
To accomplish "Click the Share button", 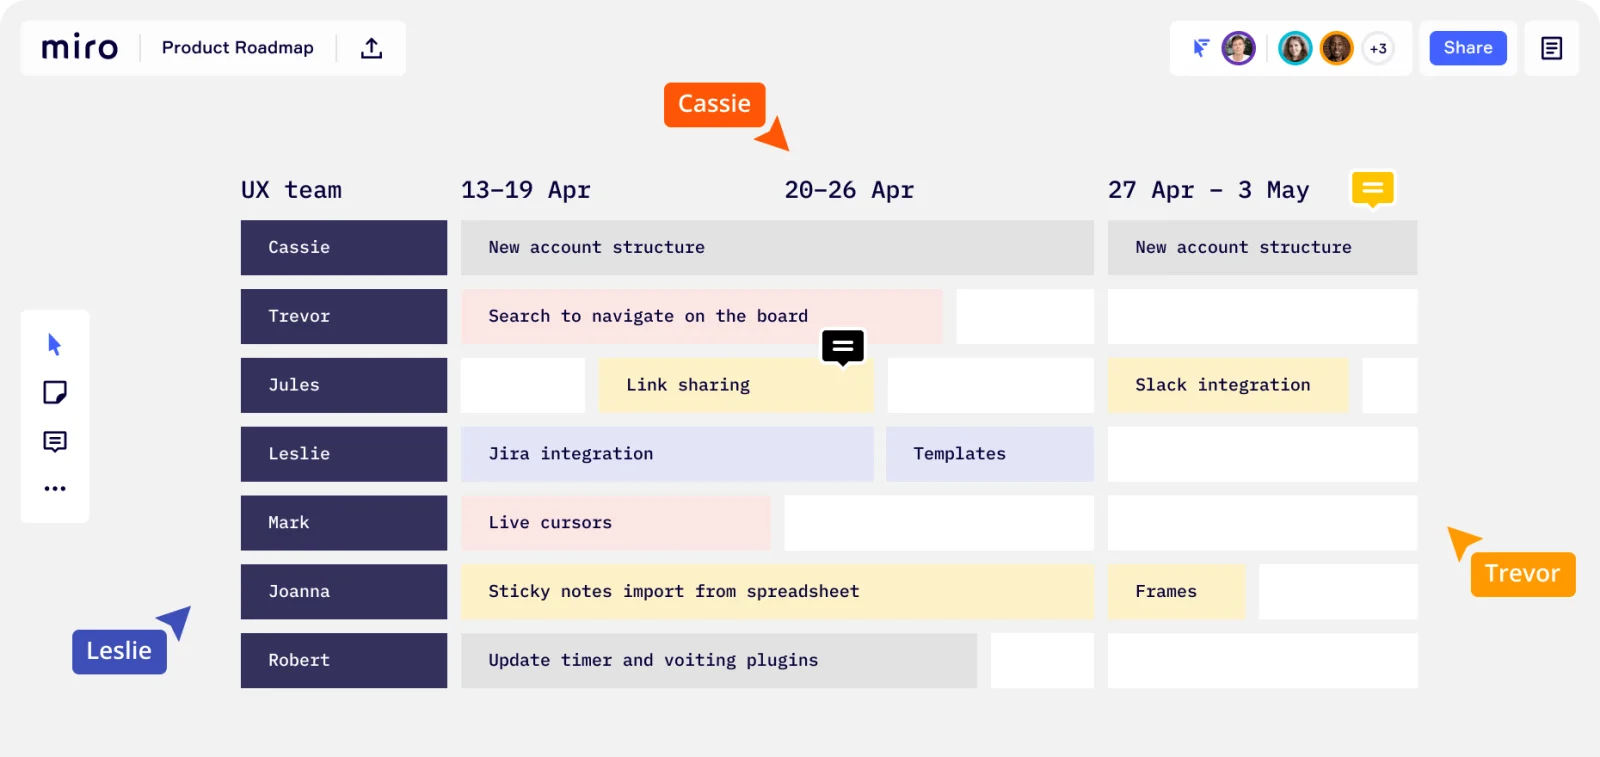I will coord(1468,48).
